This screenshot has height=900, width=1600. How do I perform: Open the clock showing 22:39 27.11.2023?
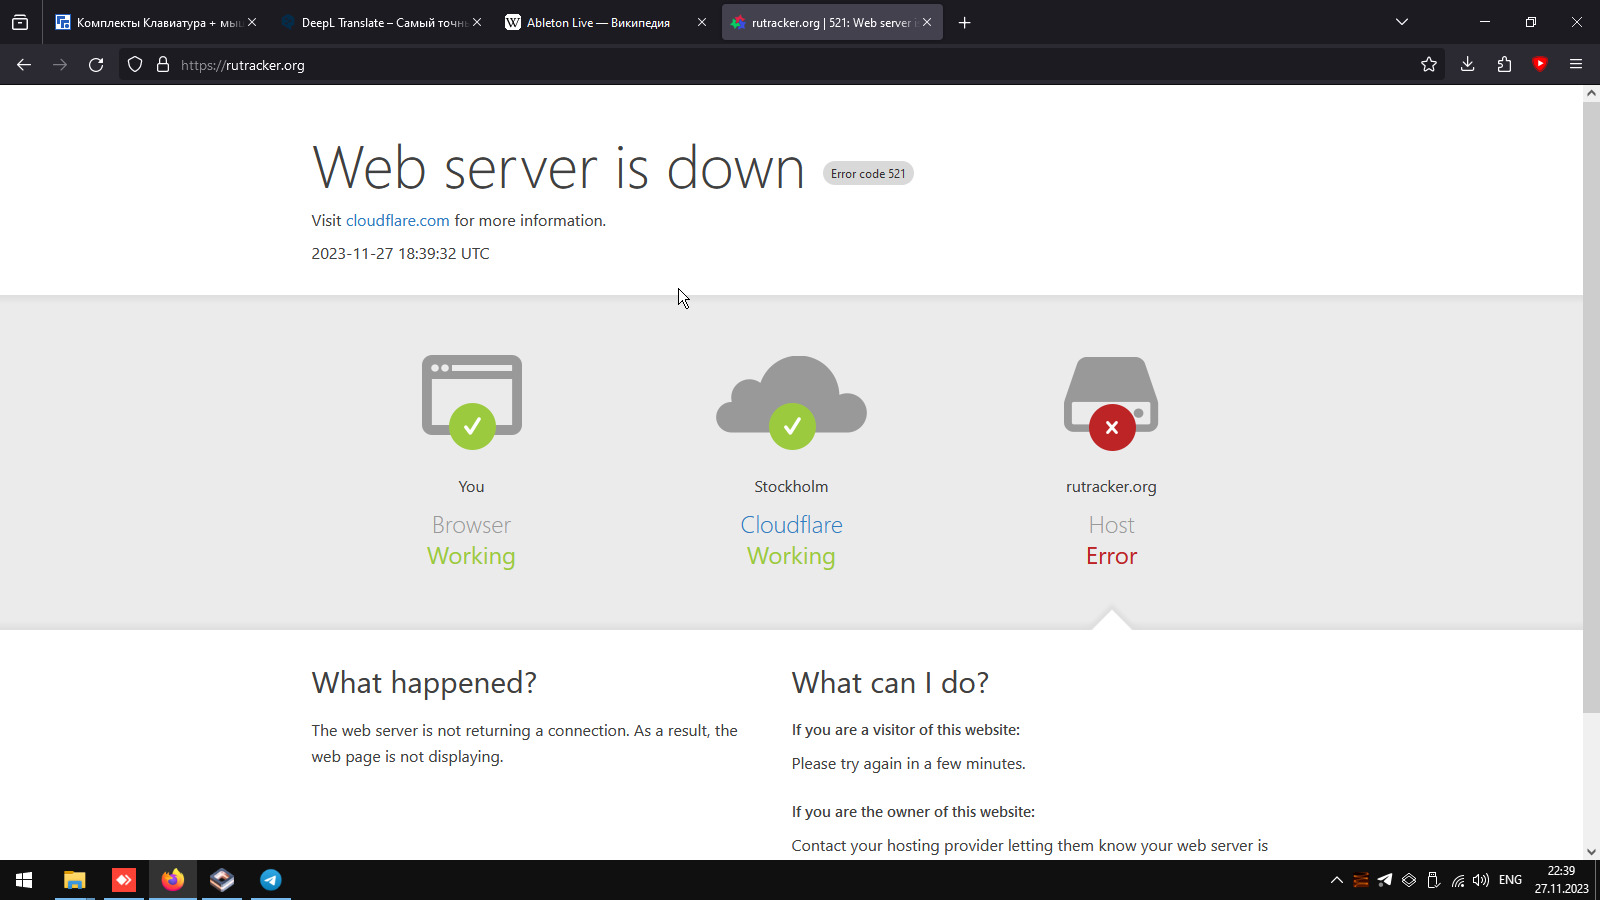point(1561,880)
